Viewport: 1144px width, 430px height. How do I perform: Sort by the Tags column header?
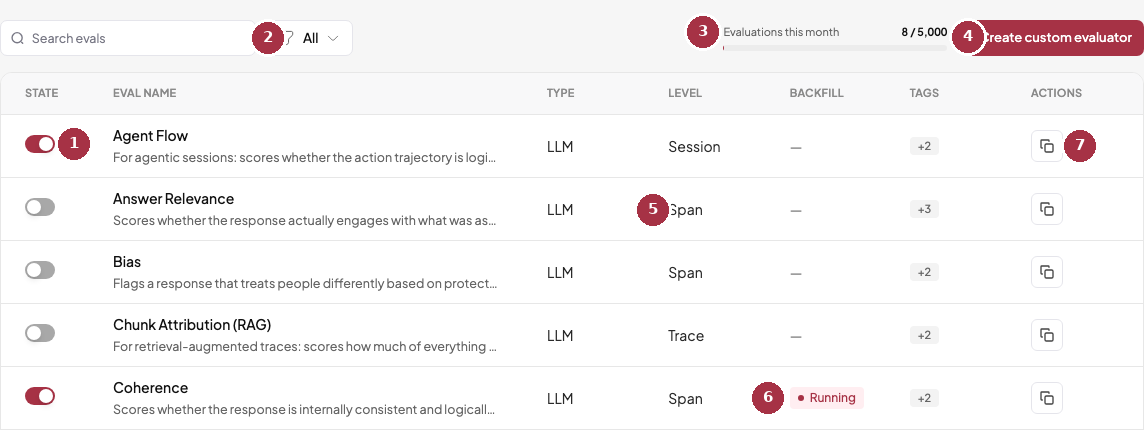(x=924, y=93)
